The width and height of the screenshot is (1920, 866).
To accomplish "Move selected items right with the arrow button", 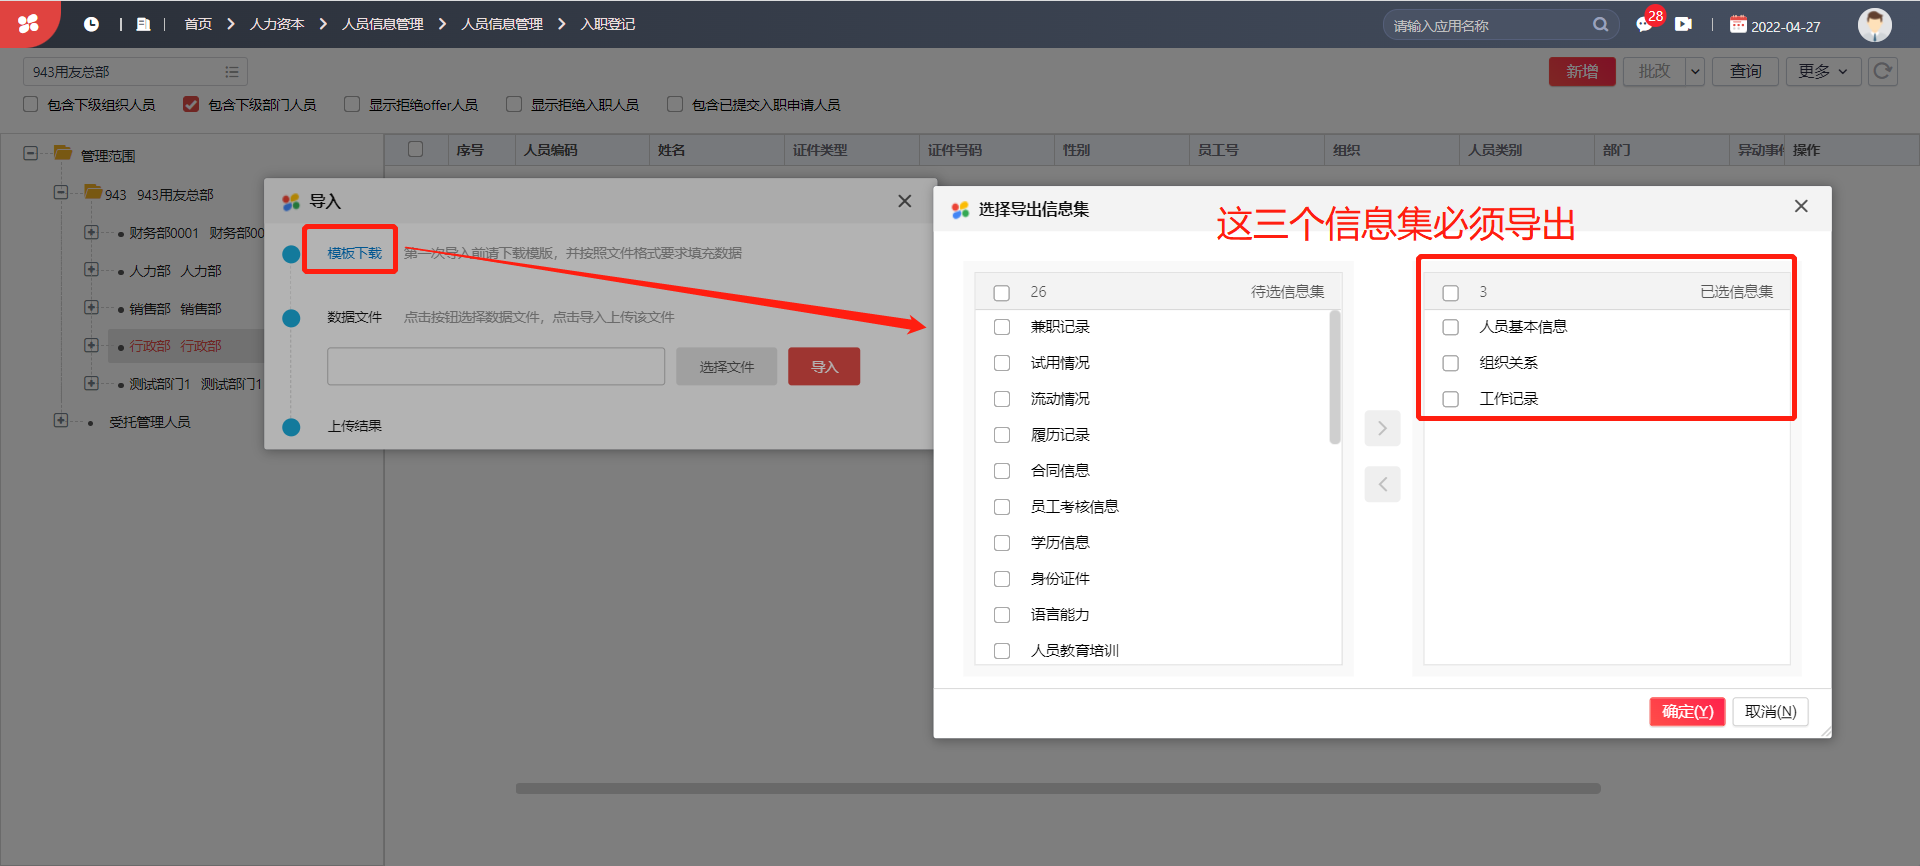I will click(1382, 428).
